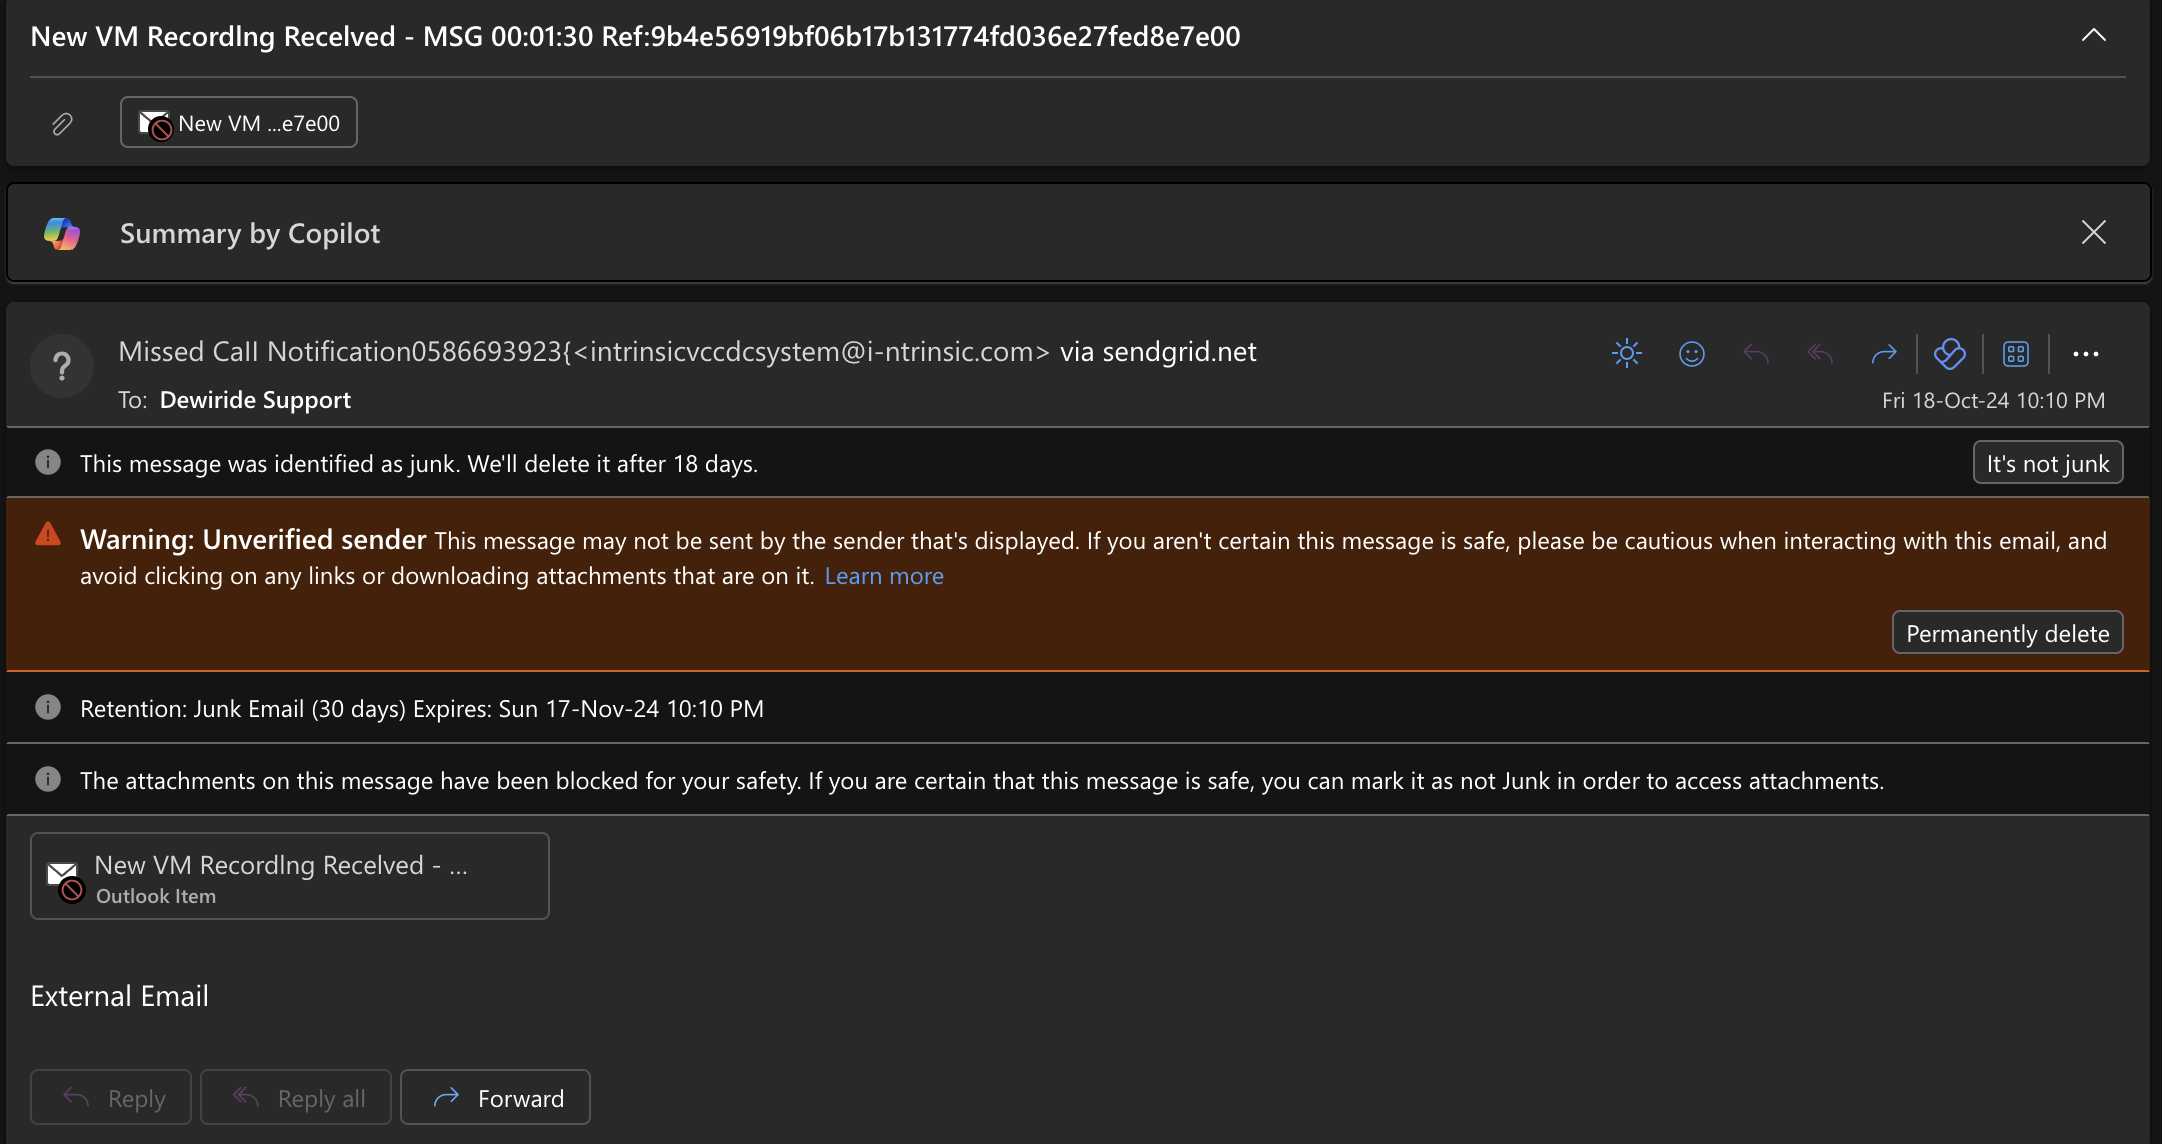
Task: Click the Reply arrow icon in the toolbar
Action: point(1756,353)
